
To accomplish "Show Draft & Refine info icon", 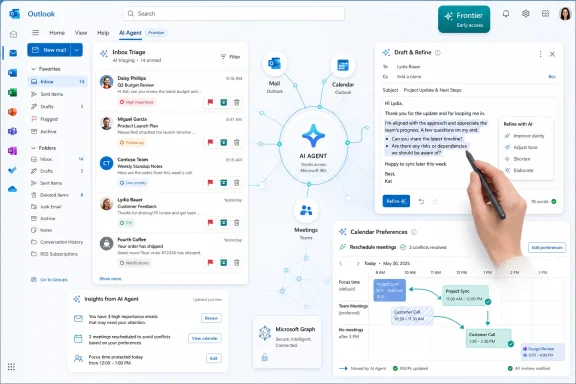I will [438, 53].
